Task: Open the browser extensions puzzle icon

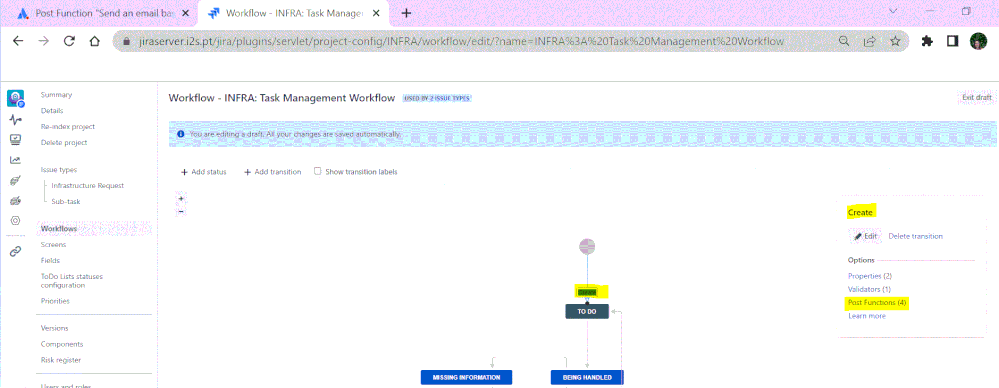Action: 927,41
